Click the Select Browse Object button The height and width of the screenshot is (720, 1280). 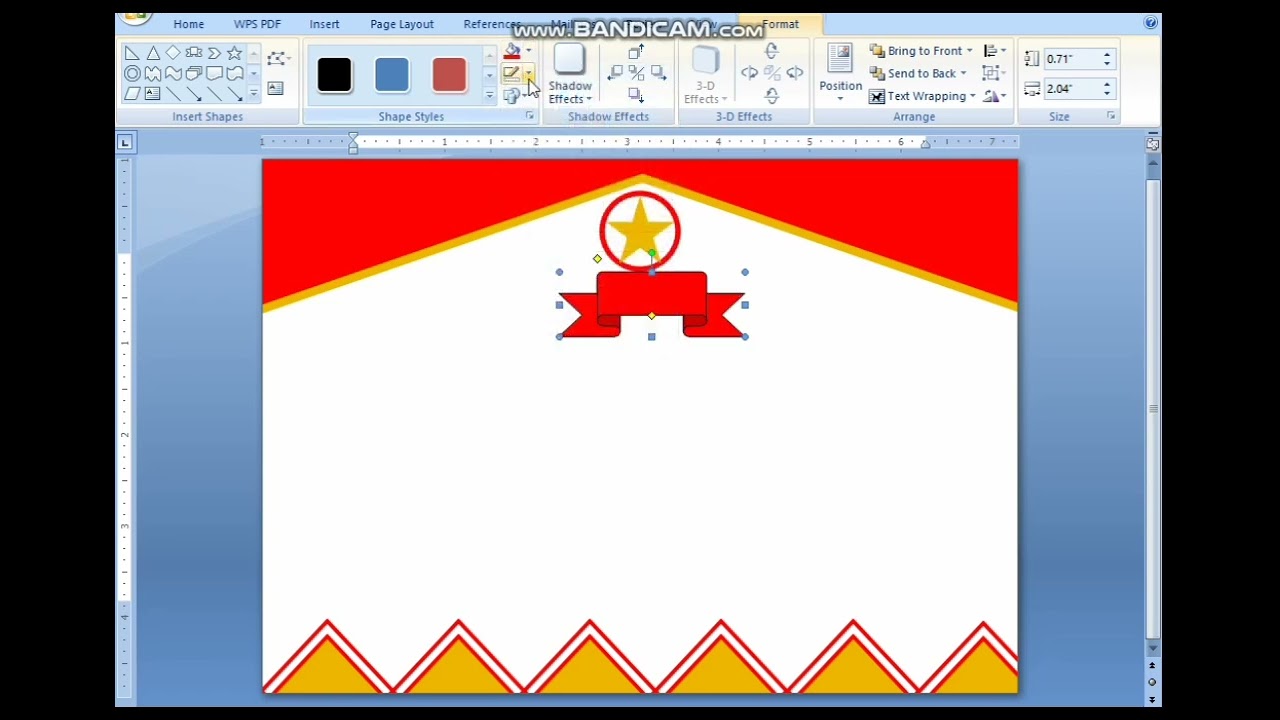[x=1152, y=682]
